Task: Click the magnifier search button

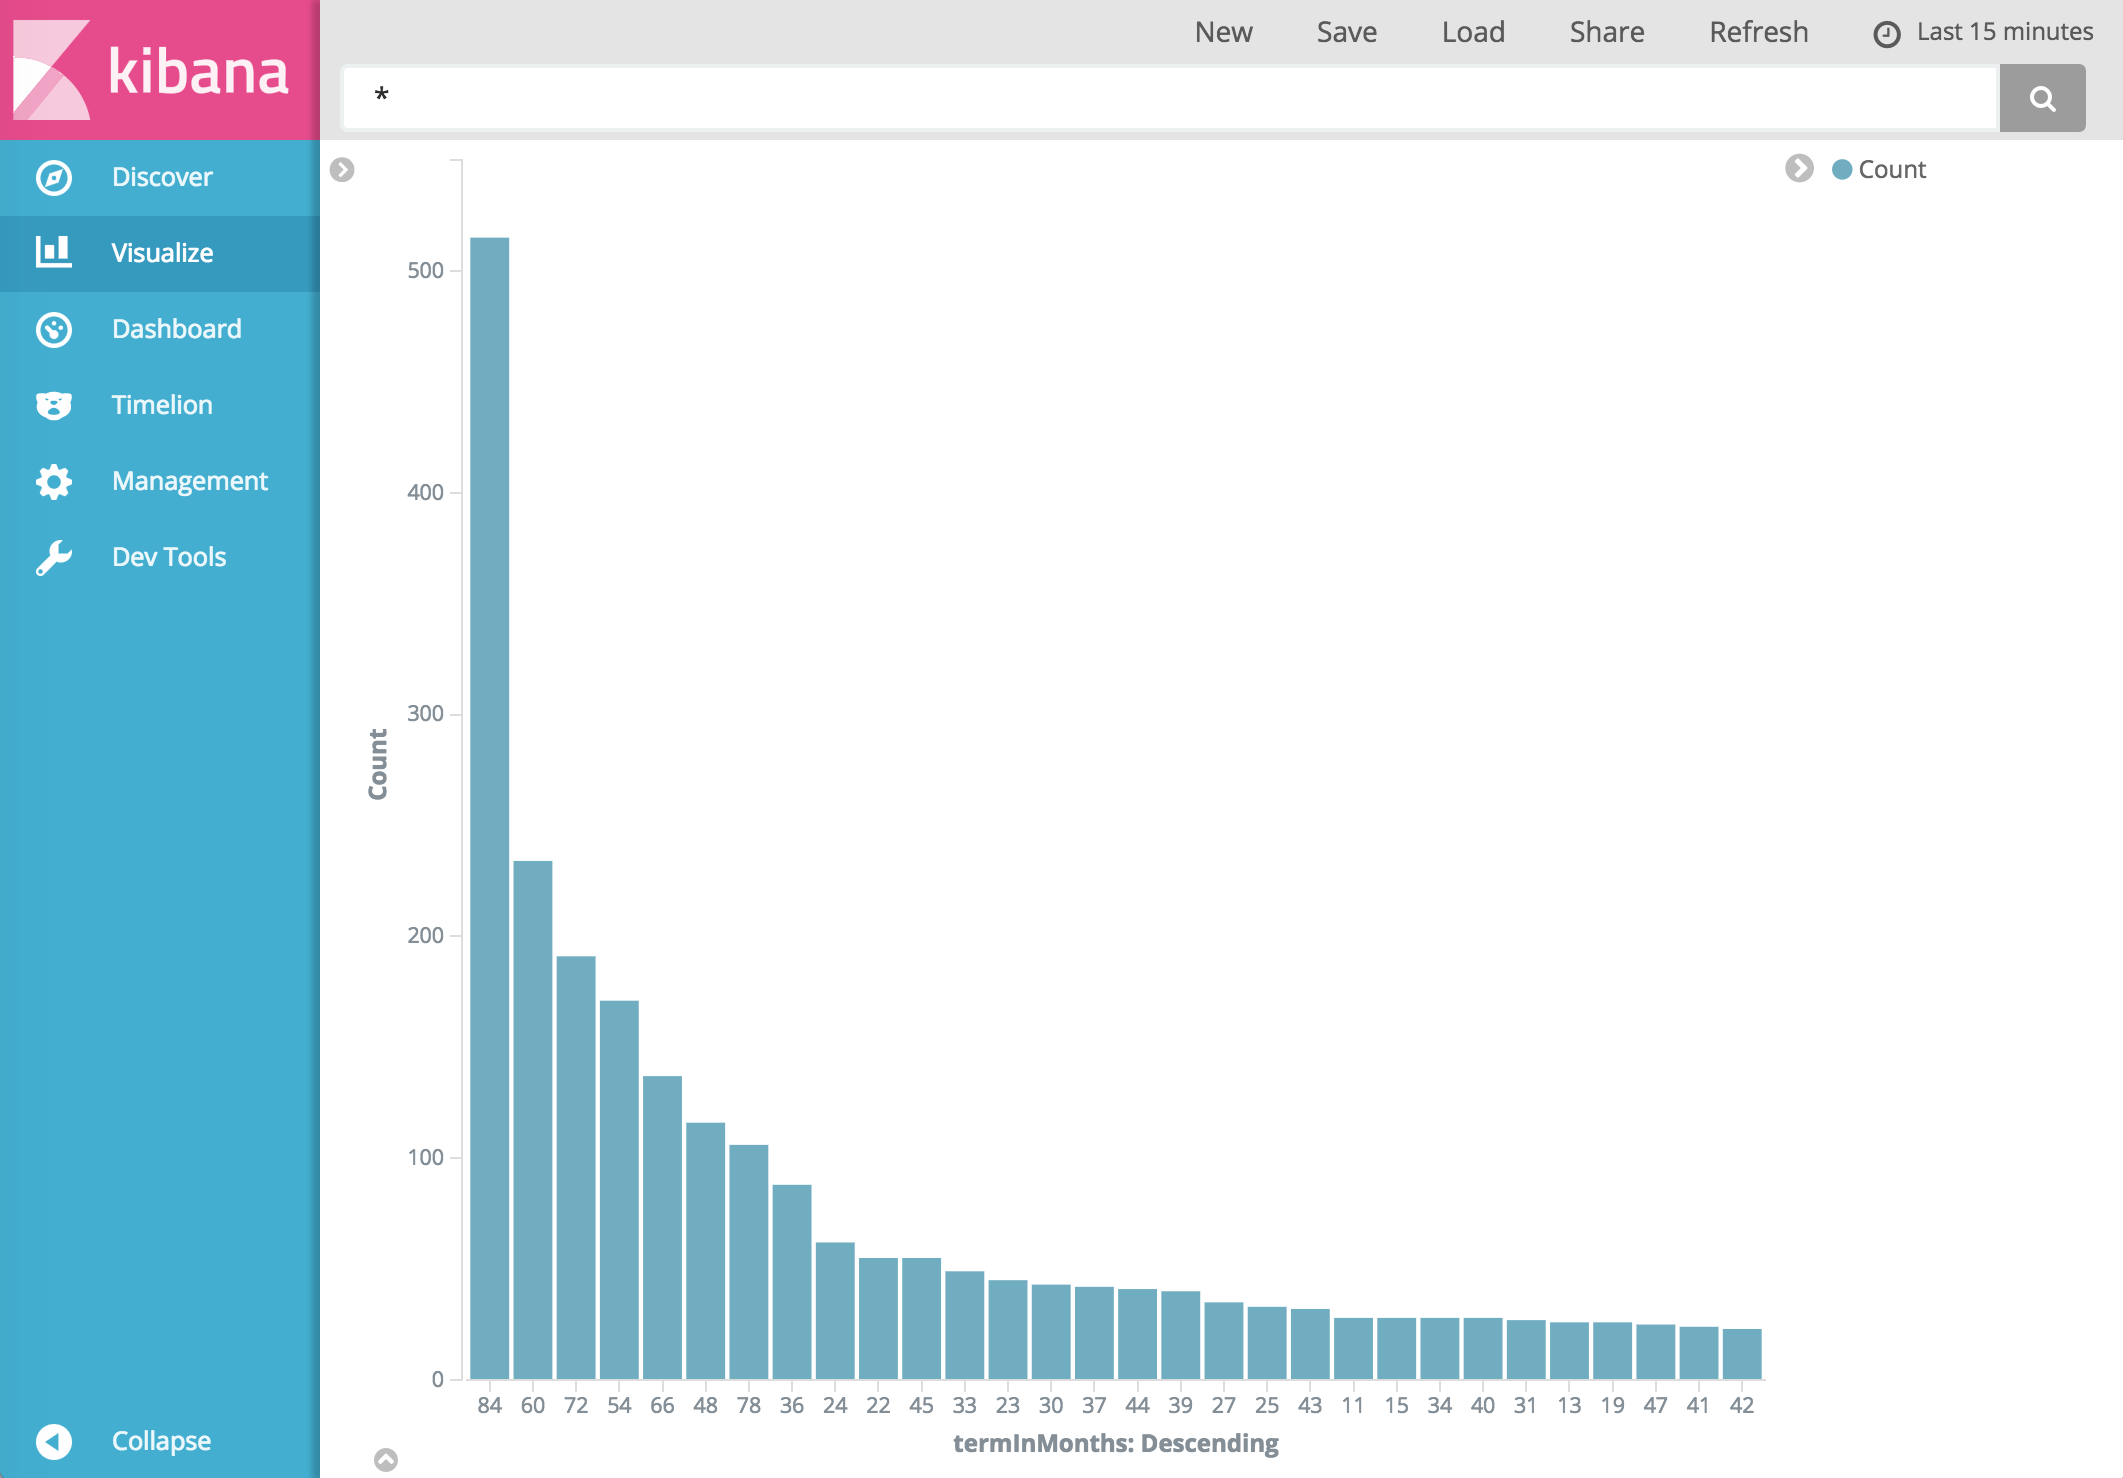Action: click(x=2042, y=98)
